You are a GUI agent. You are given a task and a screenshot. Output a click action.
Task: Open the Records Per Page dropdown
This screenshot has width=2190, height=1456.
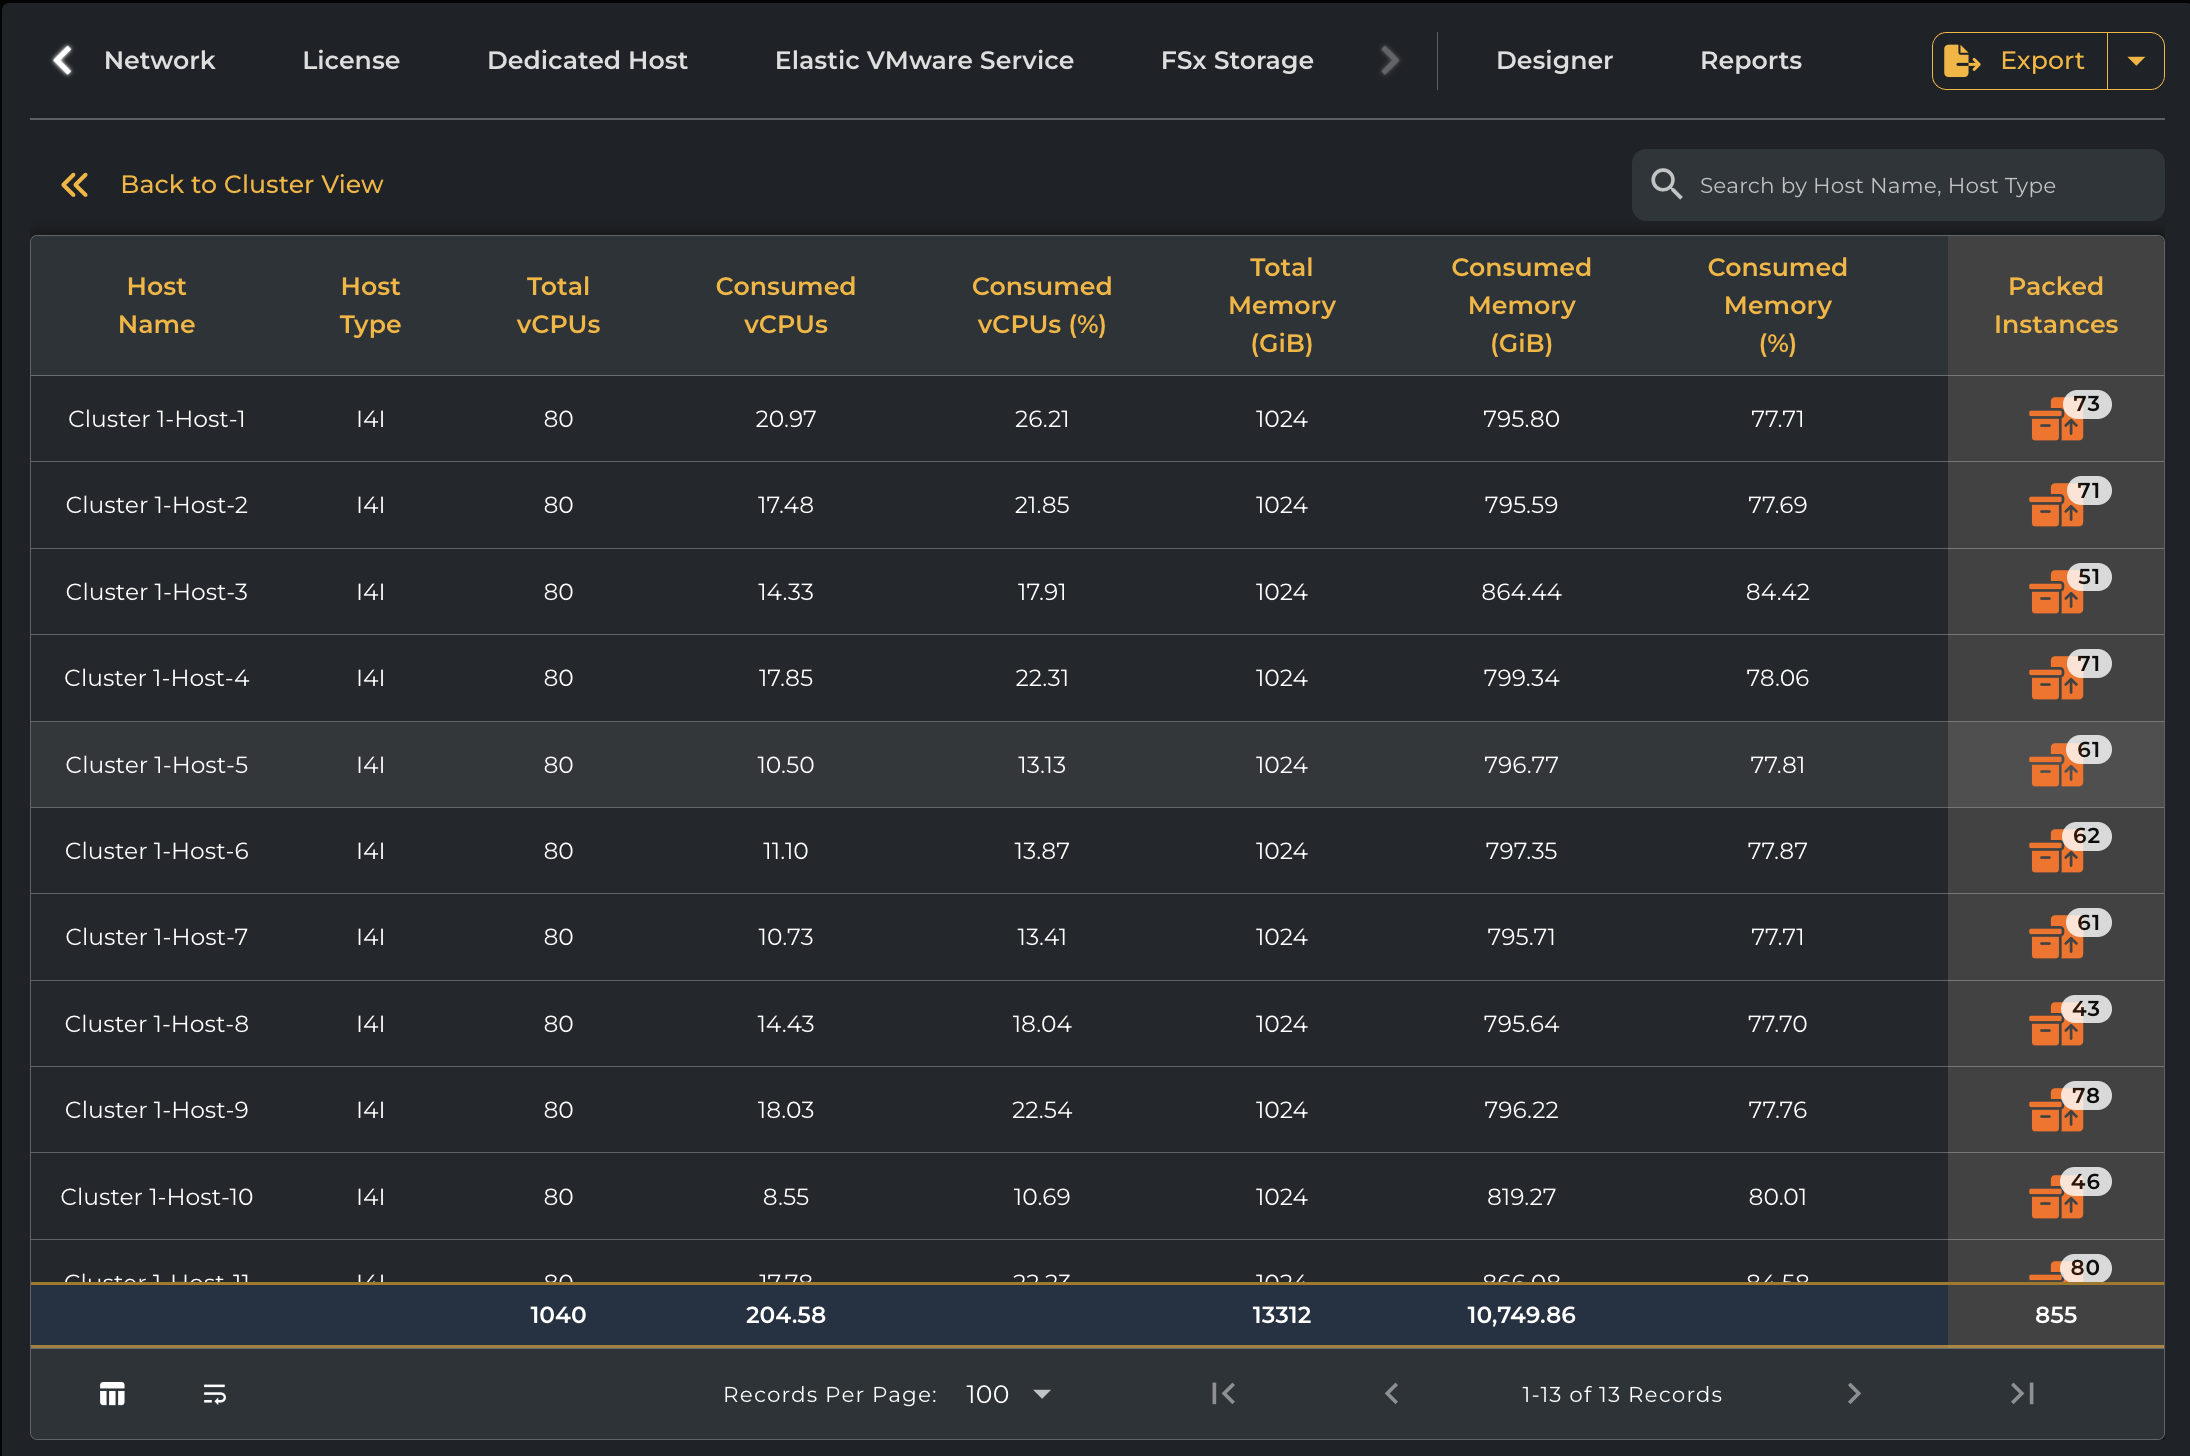[x=1008, y=1394]
